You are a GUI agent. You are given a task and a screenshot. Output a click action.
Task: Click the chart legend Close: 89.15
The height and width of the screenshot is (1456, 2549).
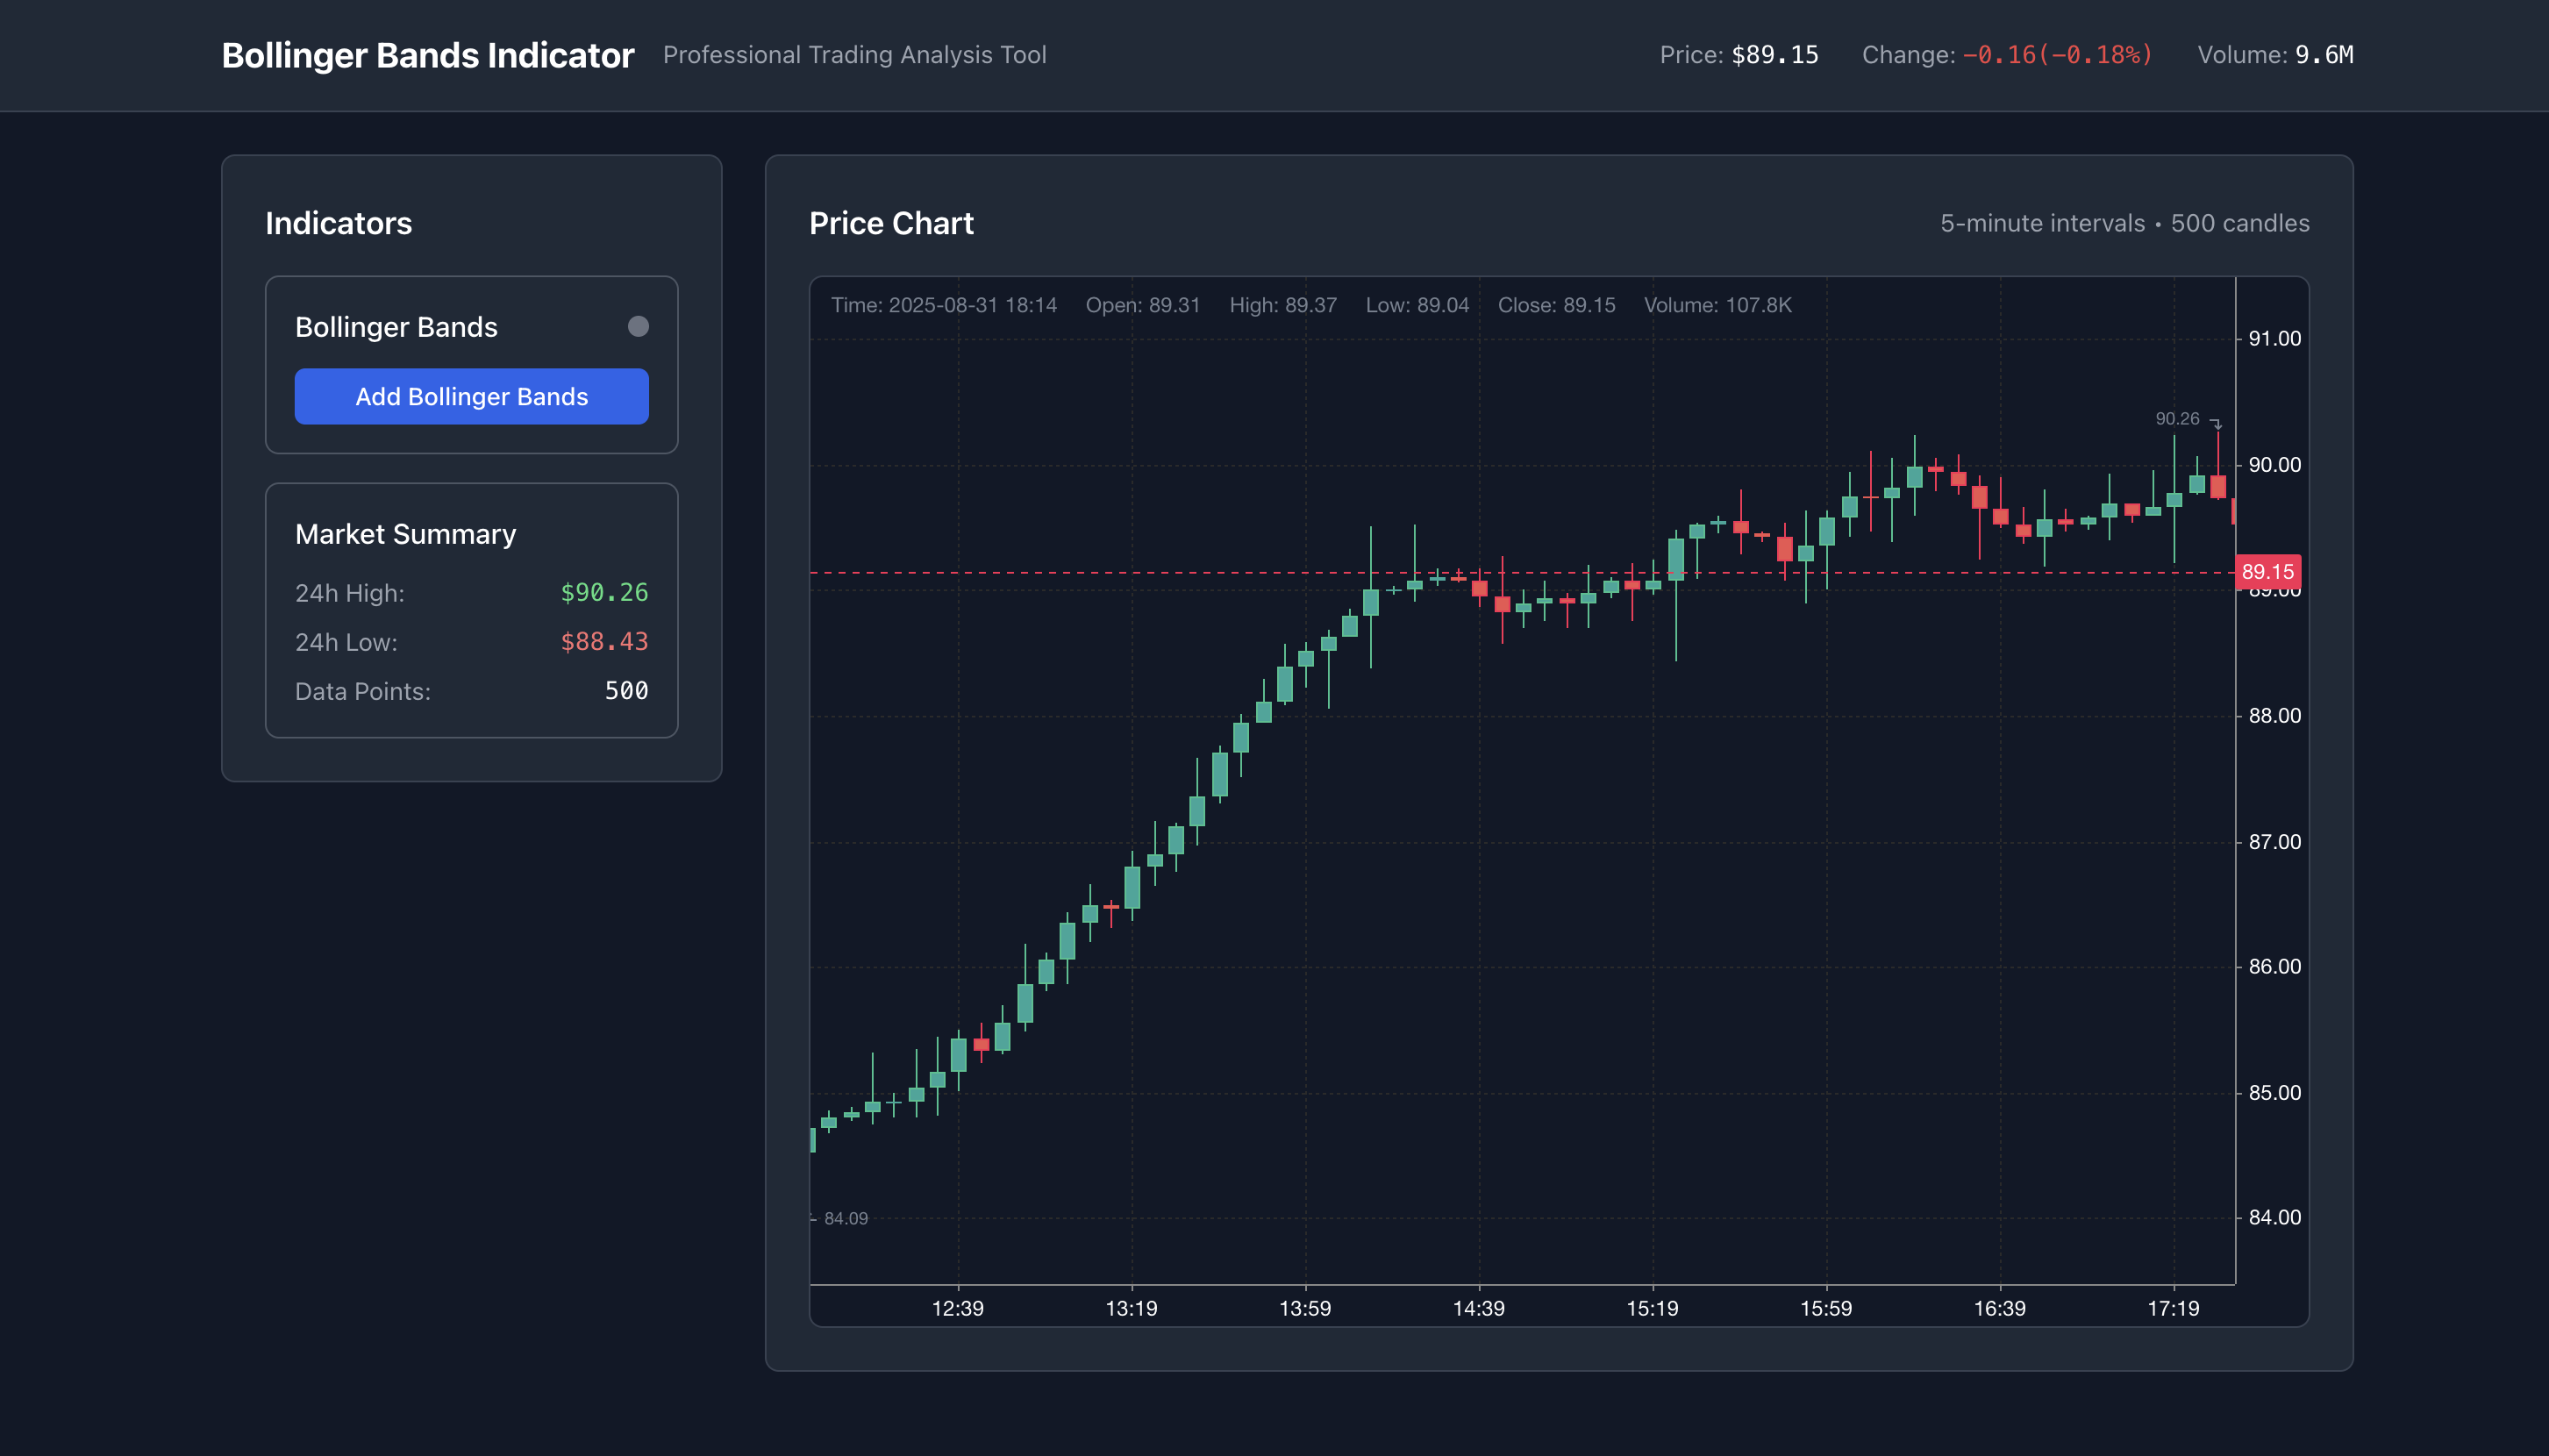point(1555,305)
